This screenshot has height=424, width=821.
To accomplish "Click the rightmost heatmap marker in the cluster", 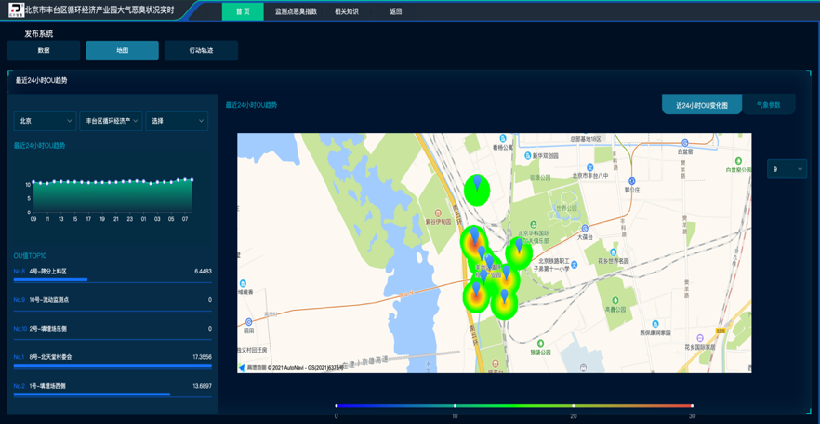I will 519,252.
